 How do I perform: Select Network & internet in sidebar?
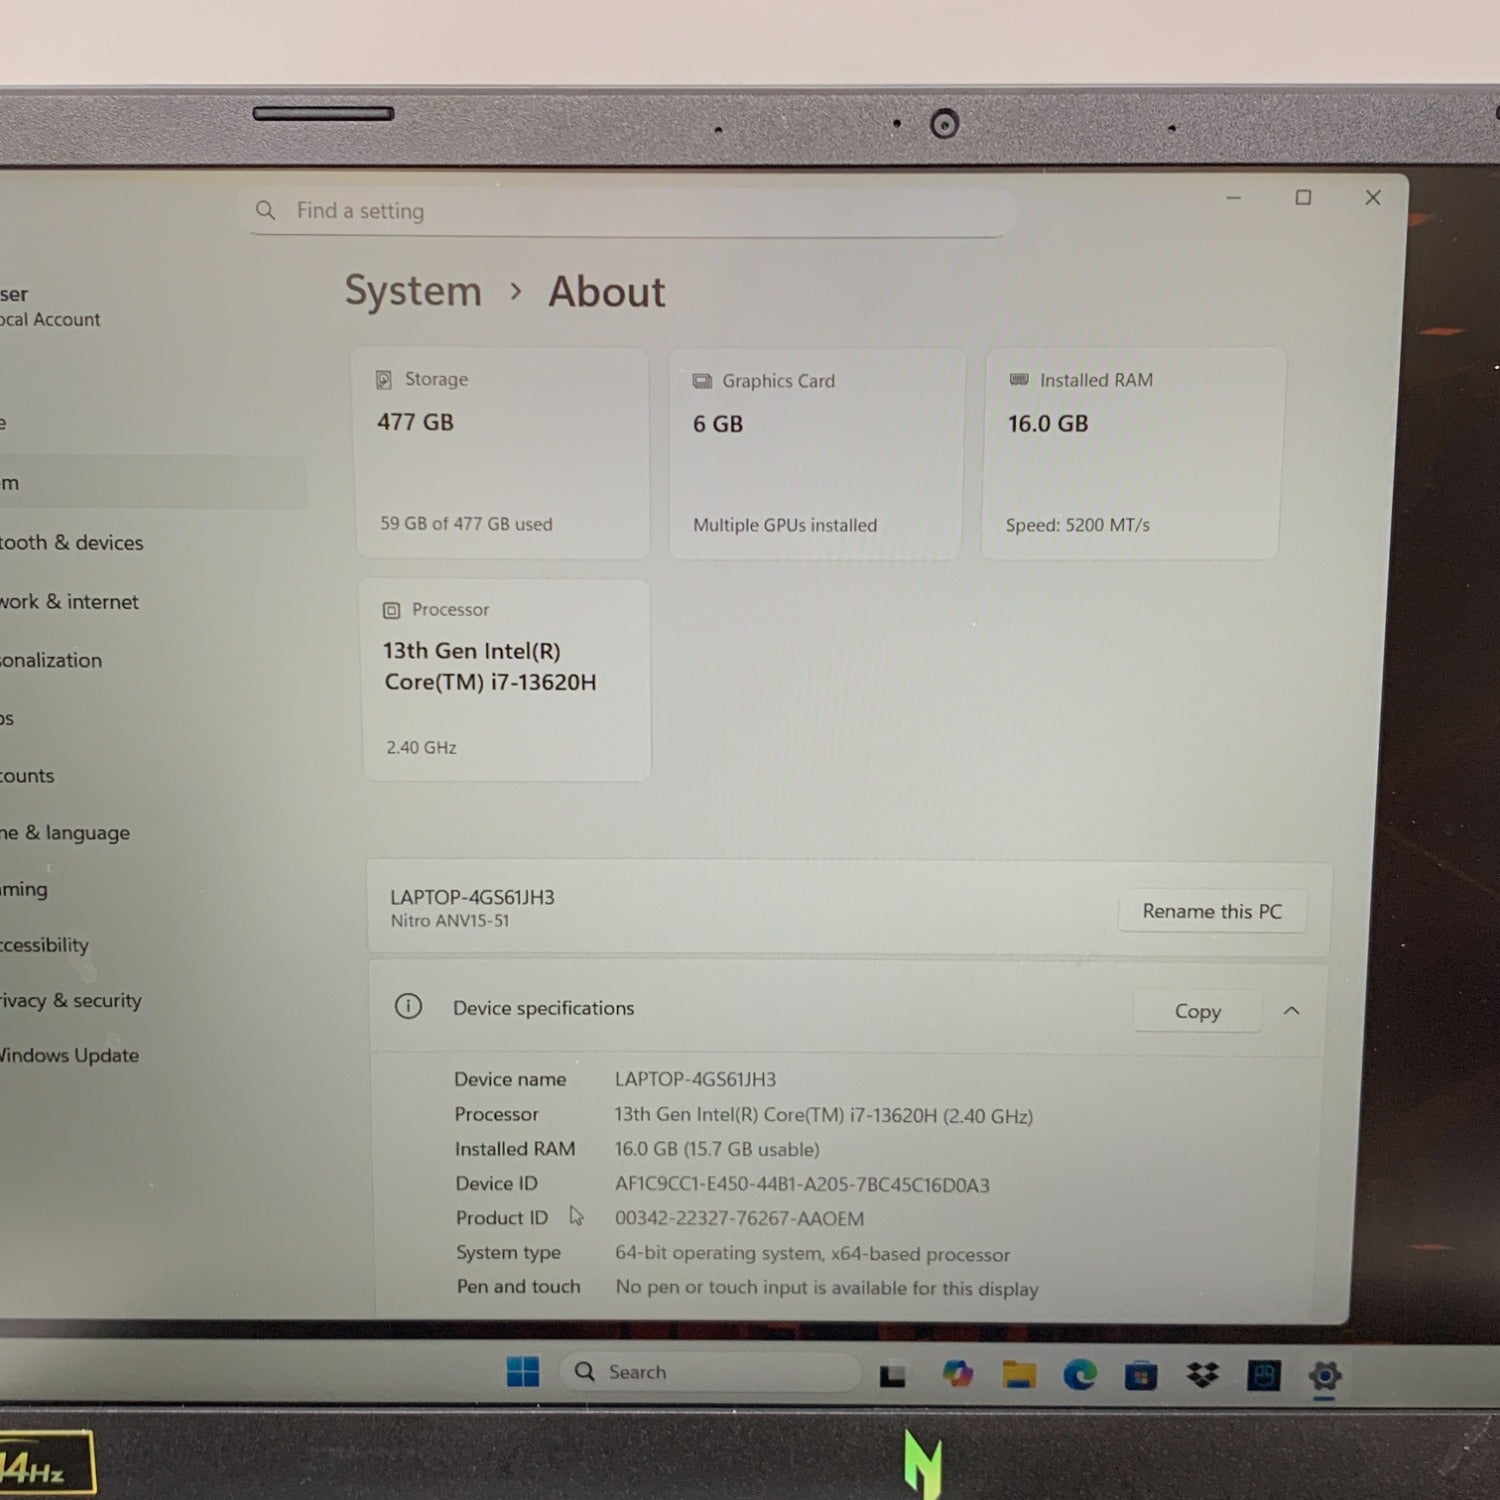(69, 602)
